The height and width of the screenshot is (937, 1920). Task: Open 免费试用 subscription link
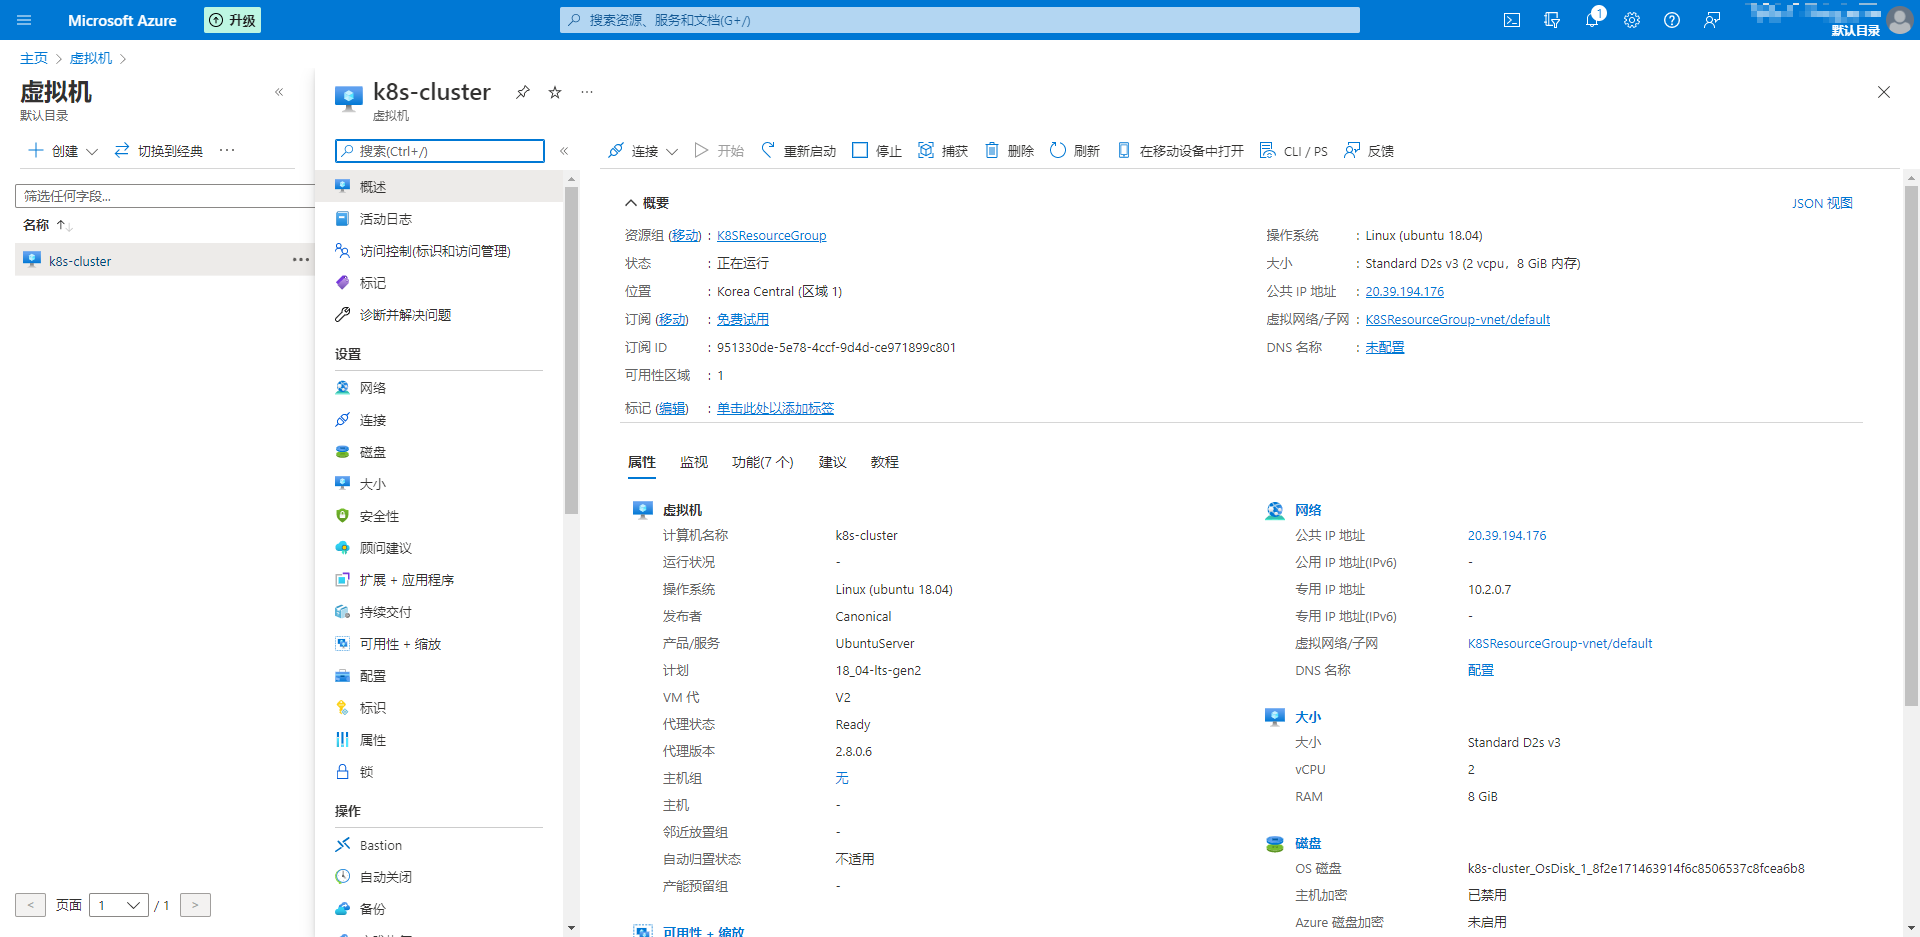[x=743, y=320]
